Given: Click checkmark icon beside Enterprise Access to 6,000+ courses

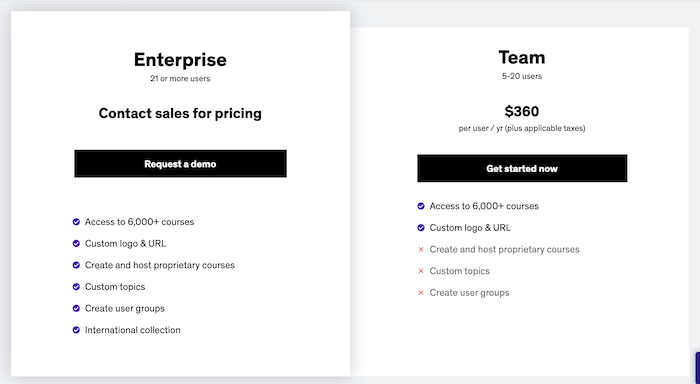Looking at the screenshot, I should (76, 222).
